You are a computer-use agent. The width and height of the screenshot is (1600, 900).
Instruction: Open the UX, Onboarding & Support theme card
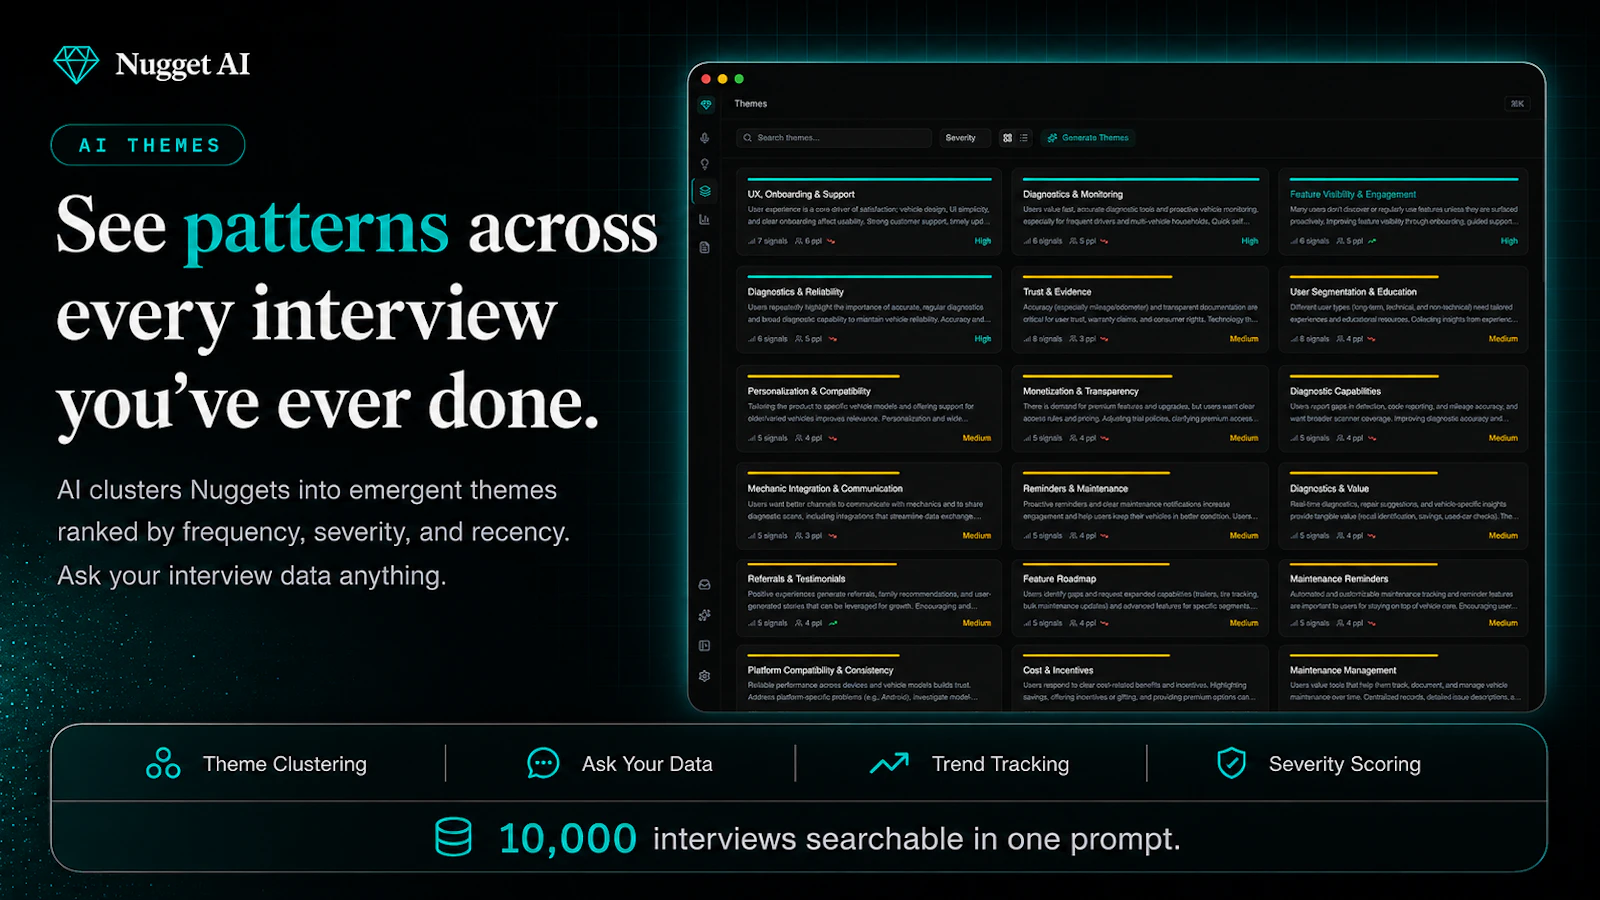pos(869,212)
